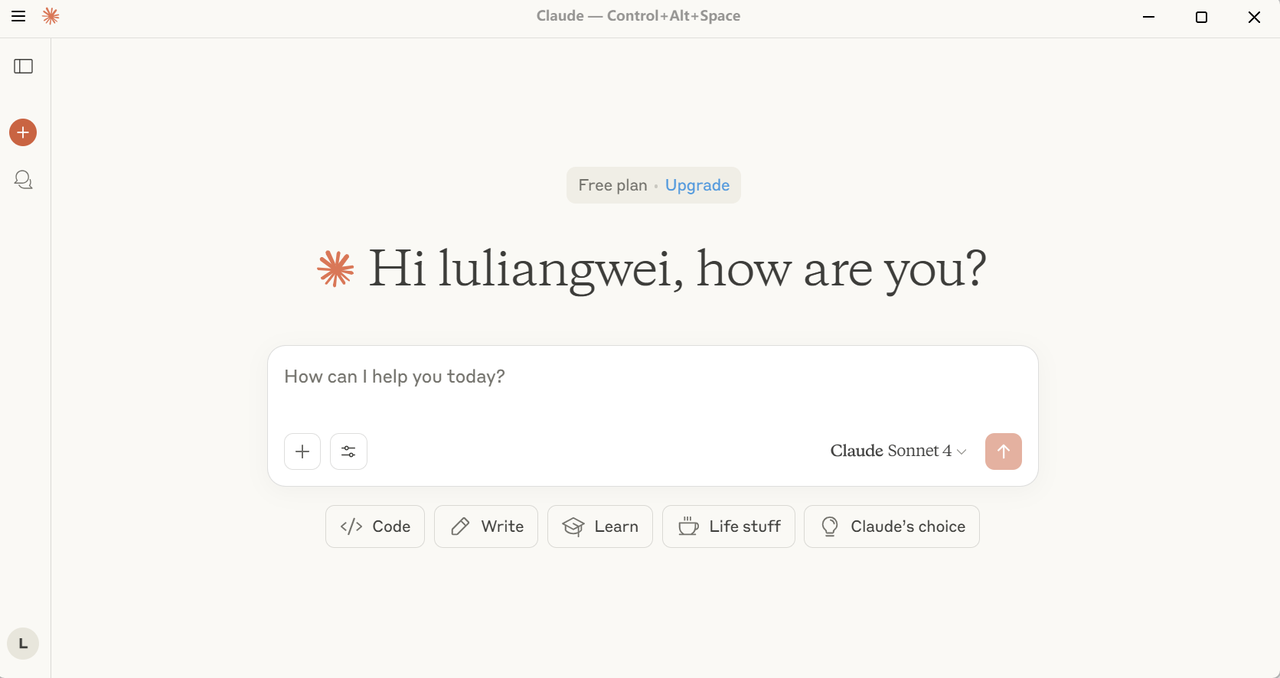Select the Claude's choice chip
The image size is (1280, 678).
click(x=892, y=526)
